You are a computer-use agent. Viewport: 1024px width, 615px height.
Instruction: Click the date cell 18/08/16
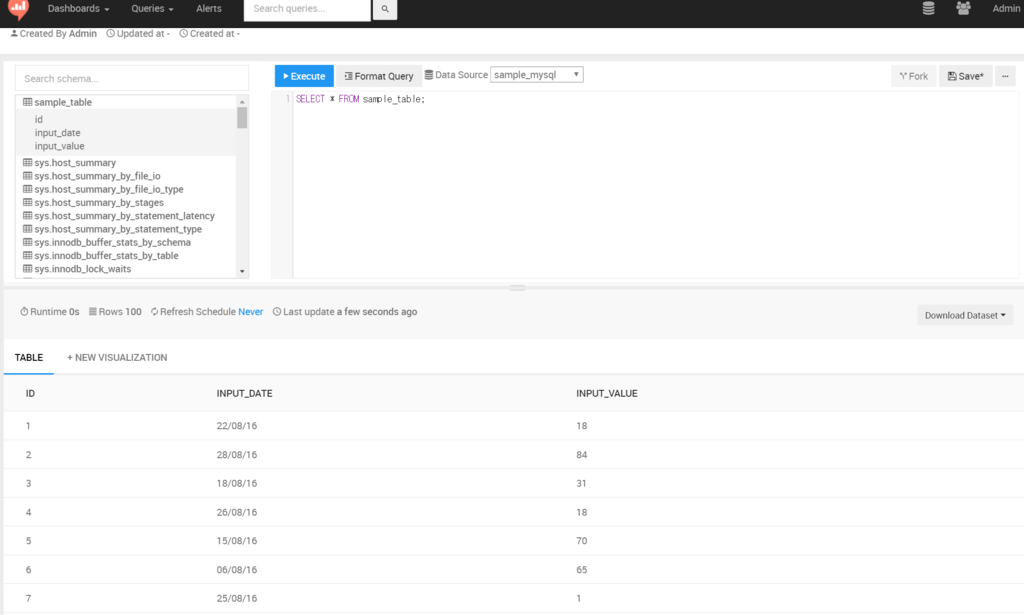pyautogui.click(x=236, y=483)
